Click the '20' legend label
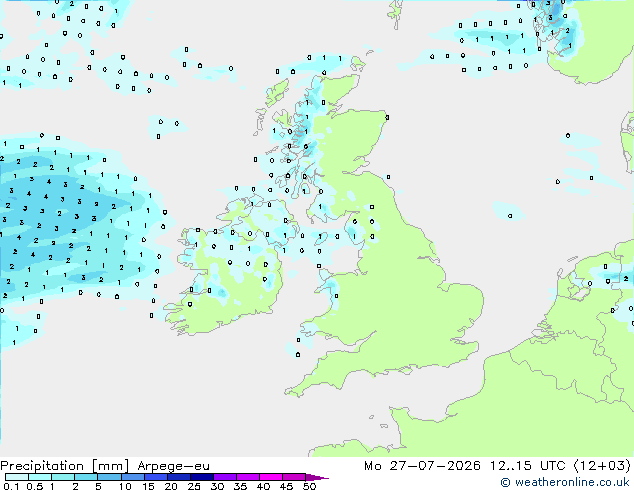The image size is (634, 490). 171,486
